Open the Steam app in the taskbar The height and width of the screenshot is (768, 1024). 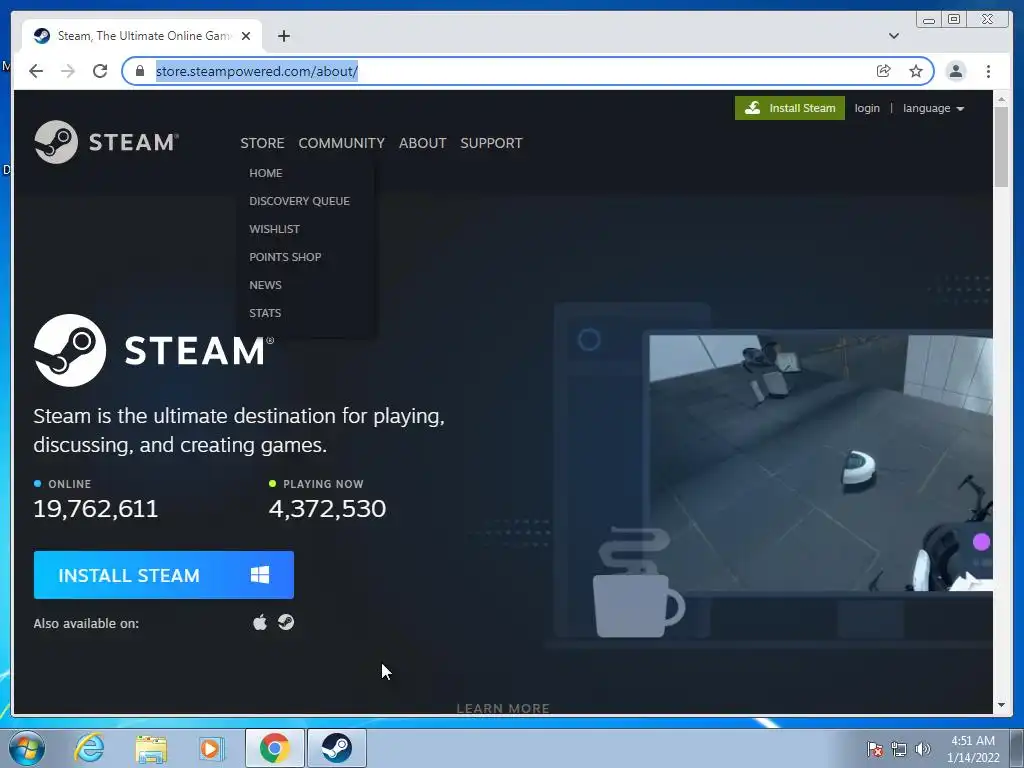tap(336, 748)
